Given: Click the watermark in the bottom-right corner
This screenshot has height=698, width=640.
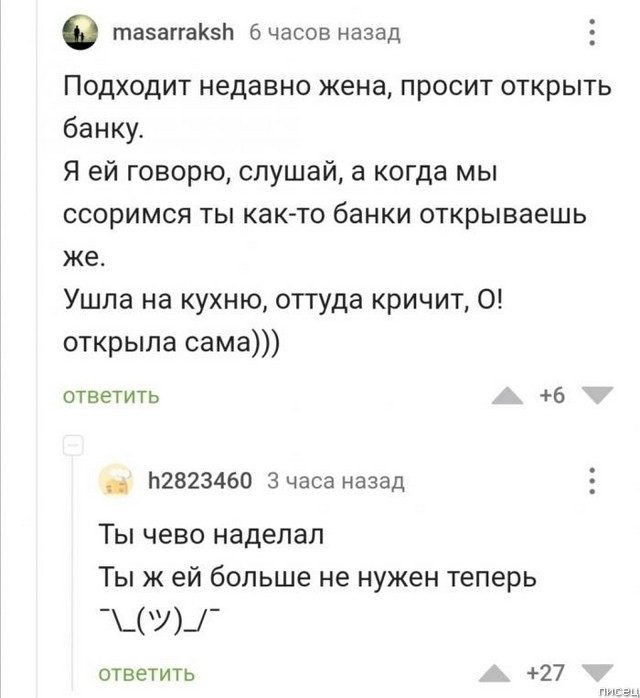Looking at the screenshot, I should [x=615, y=690].
